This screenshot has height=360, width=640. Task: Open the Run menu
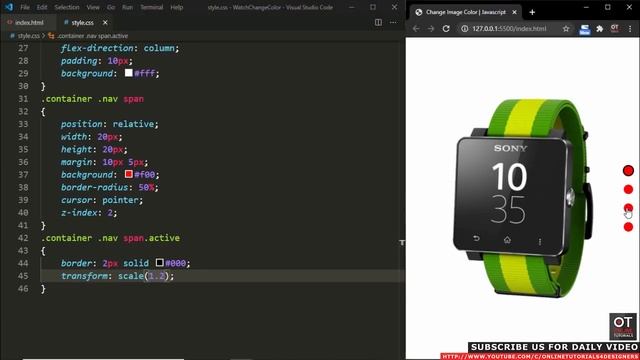click(127, 7)
